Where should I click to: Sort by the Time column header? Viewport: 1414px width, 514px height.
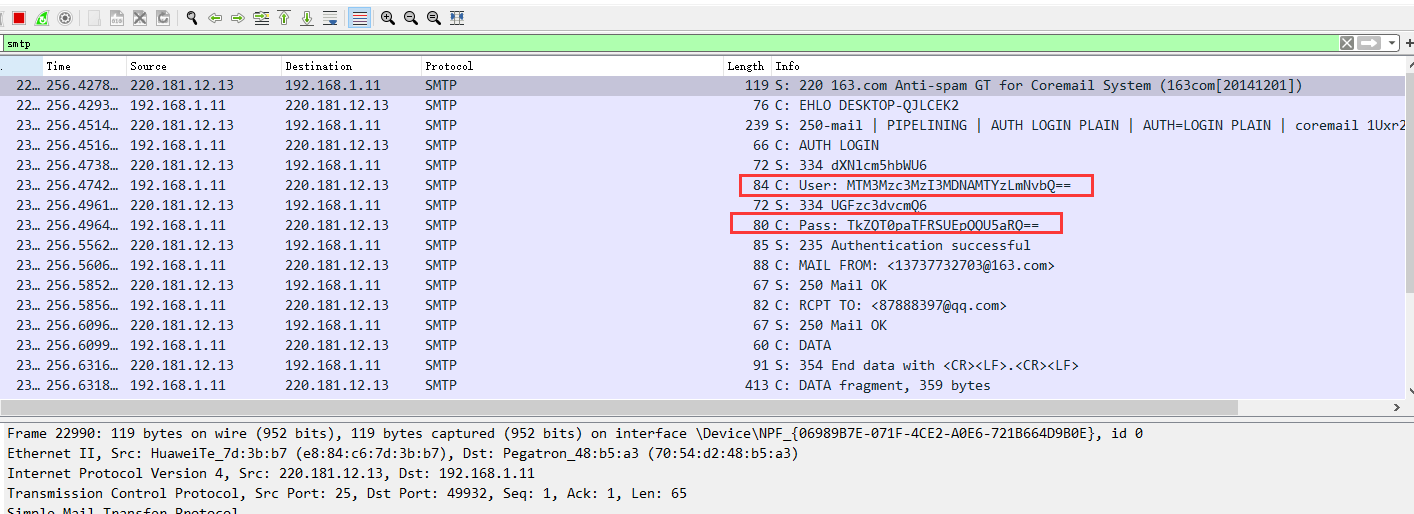click(x=85, y=66)
